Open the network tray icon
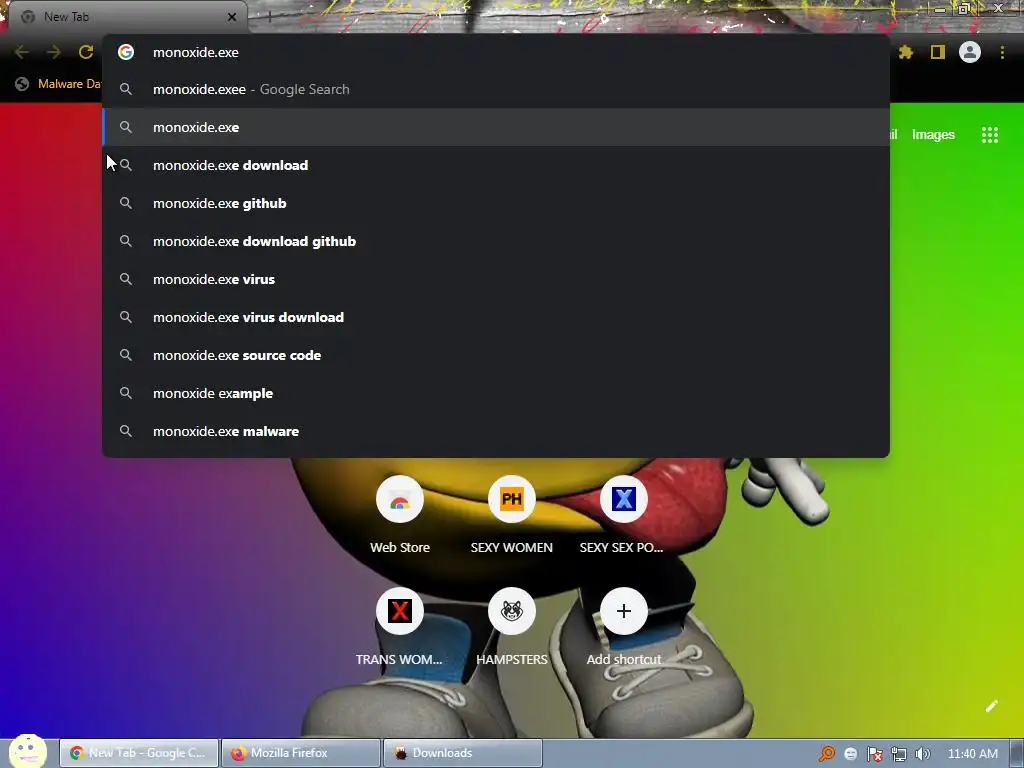 click(x=899, y=754)
